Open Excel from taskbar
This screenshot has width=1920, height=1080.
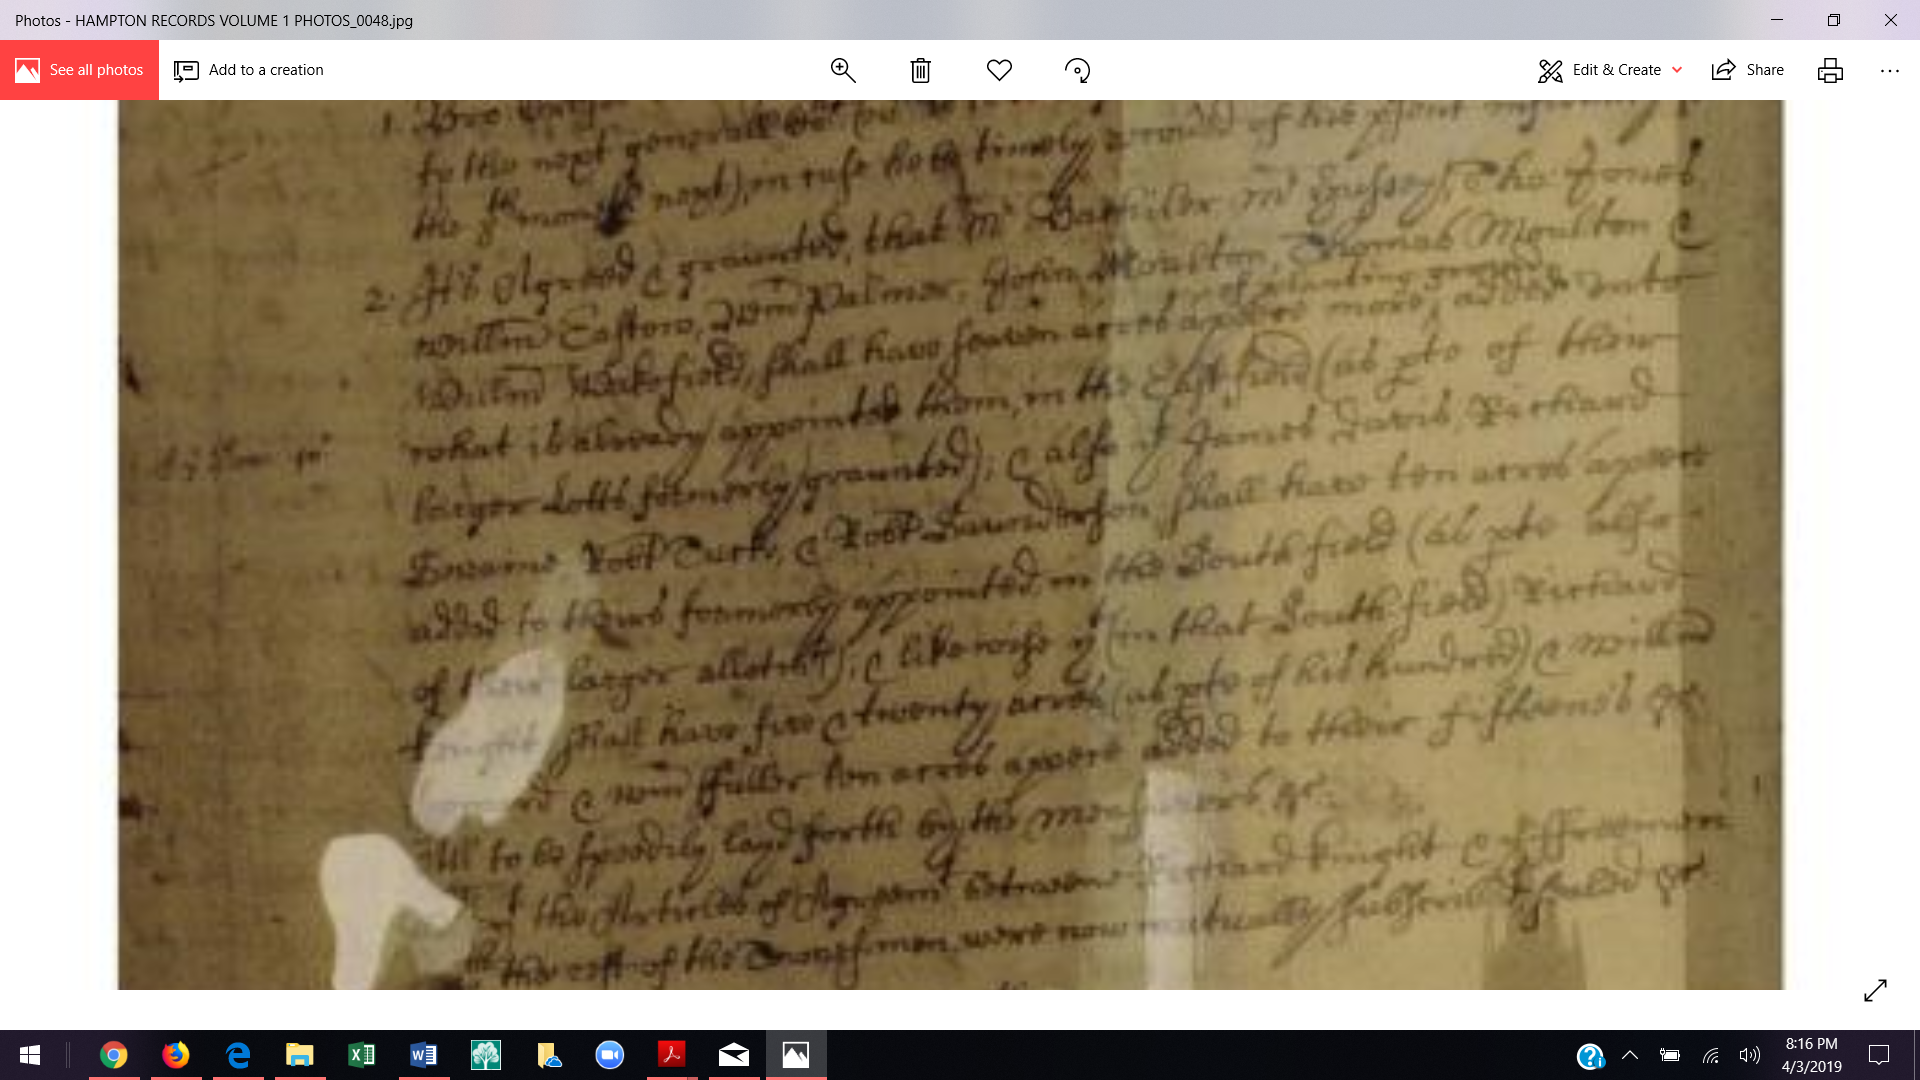(361, 1055)
